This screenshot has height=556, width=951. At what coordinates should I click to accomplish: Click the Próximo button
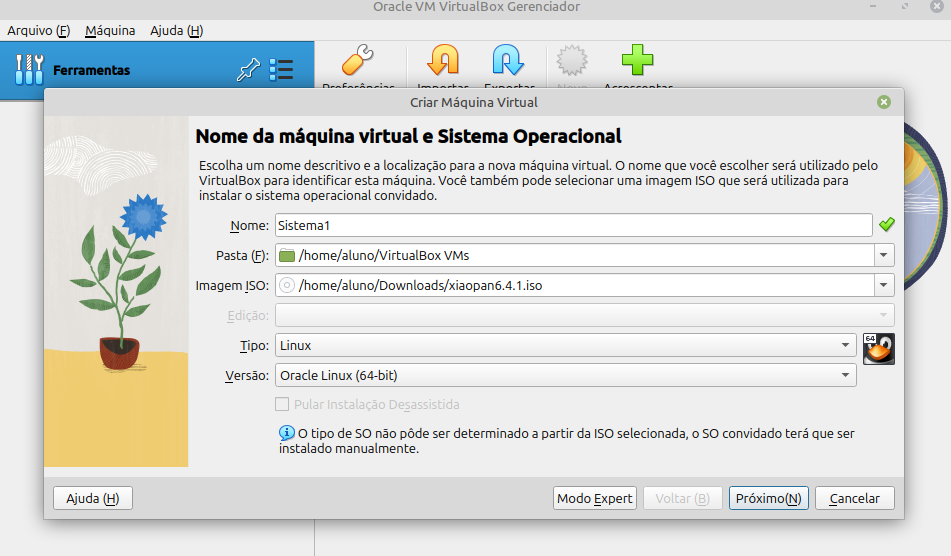coord(768,498)
